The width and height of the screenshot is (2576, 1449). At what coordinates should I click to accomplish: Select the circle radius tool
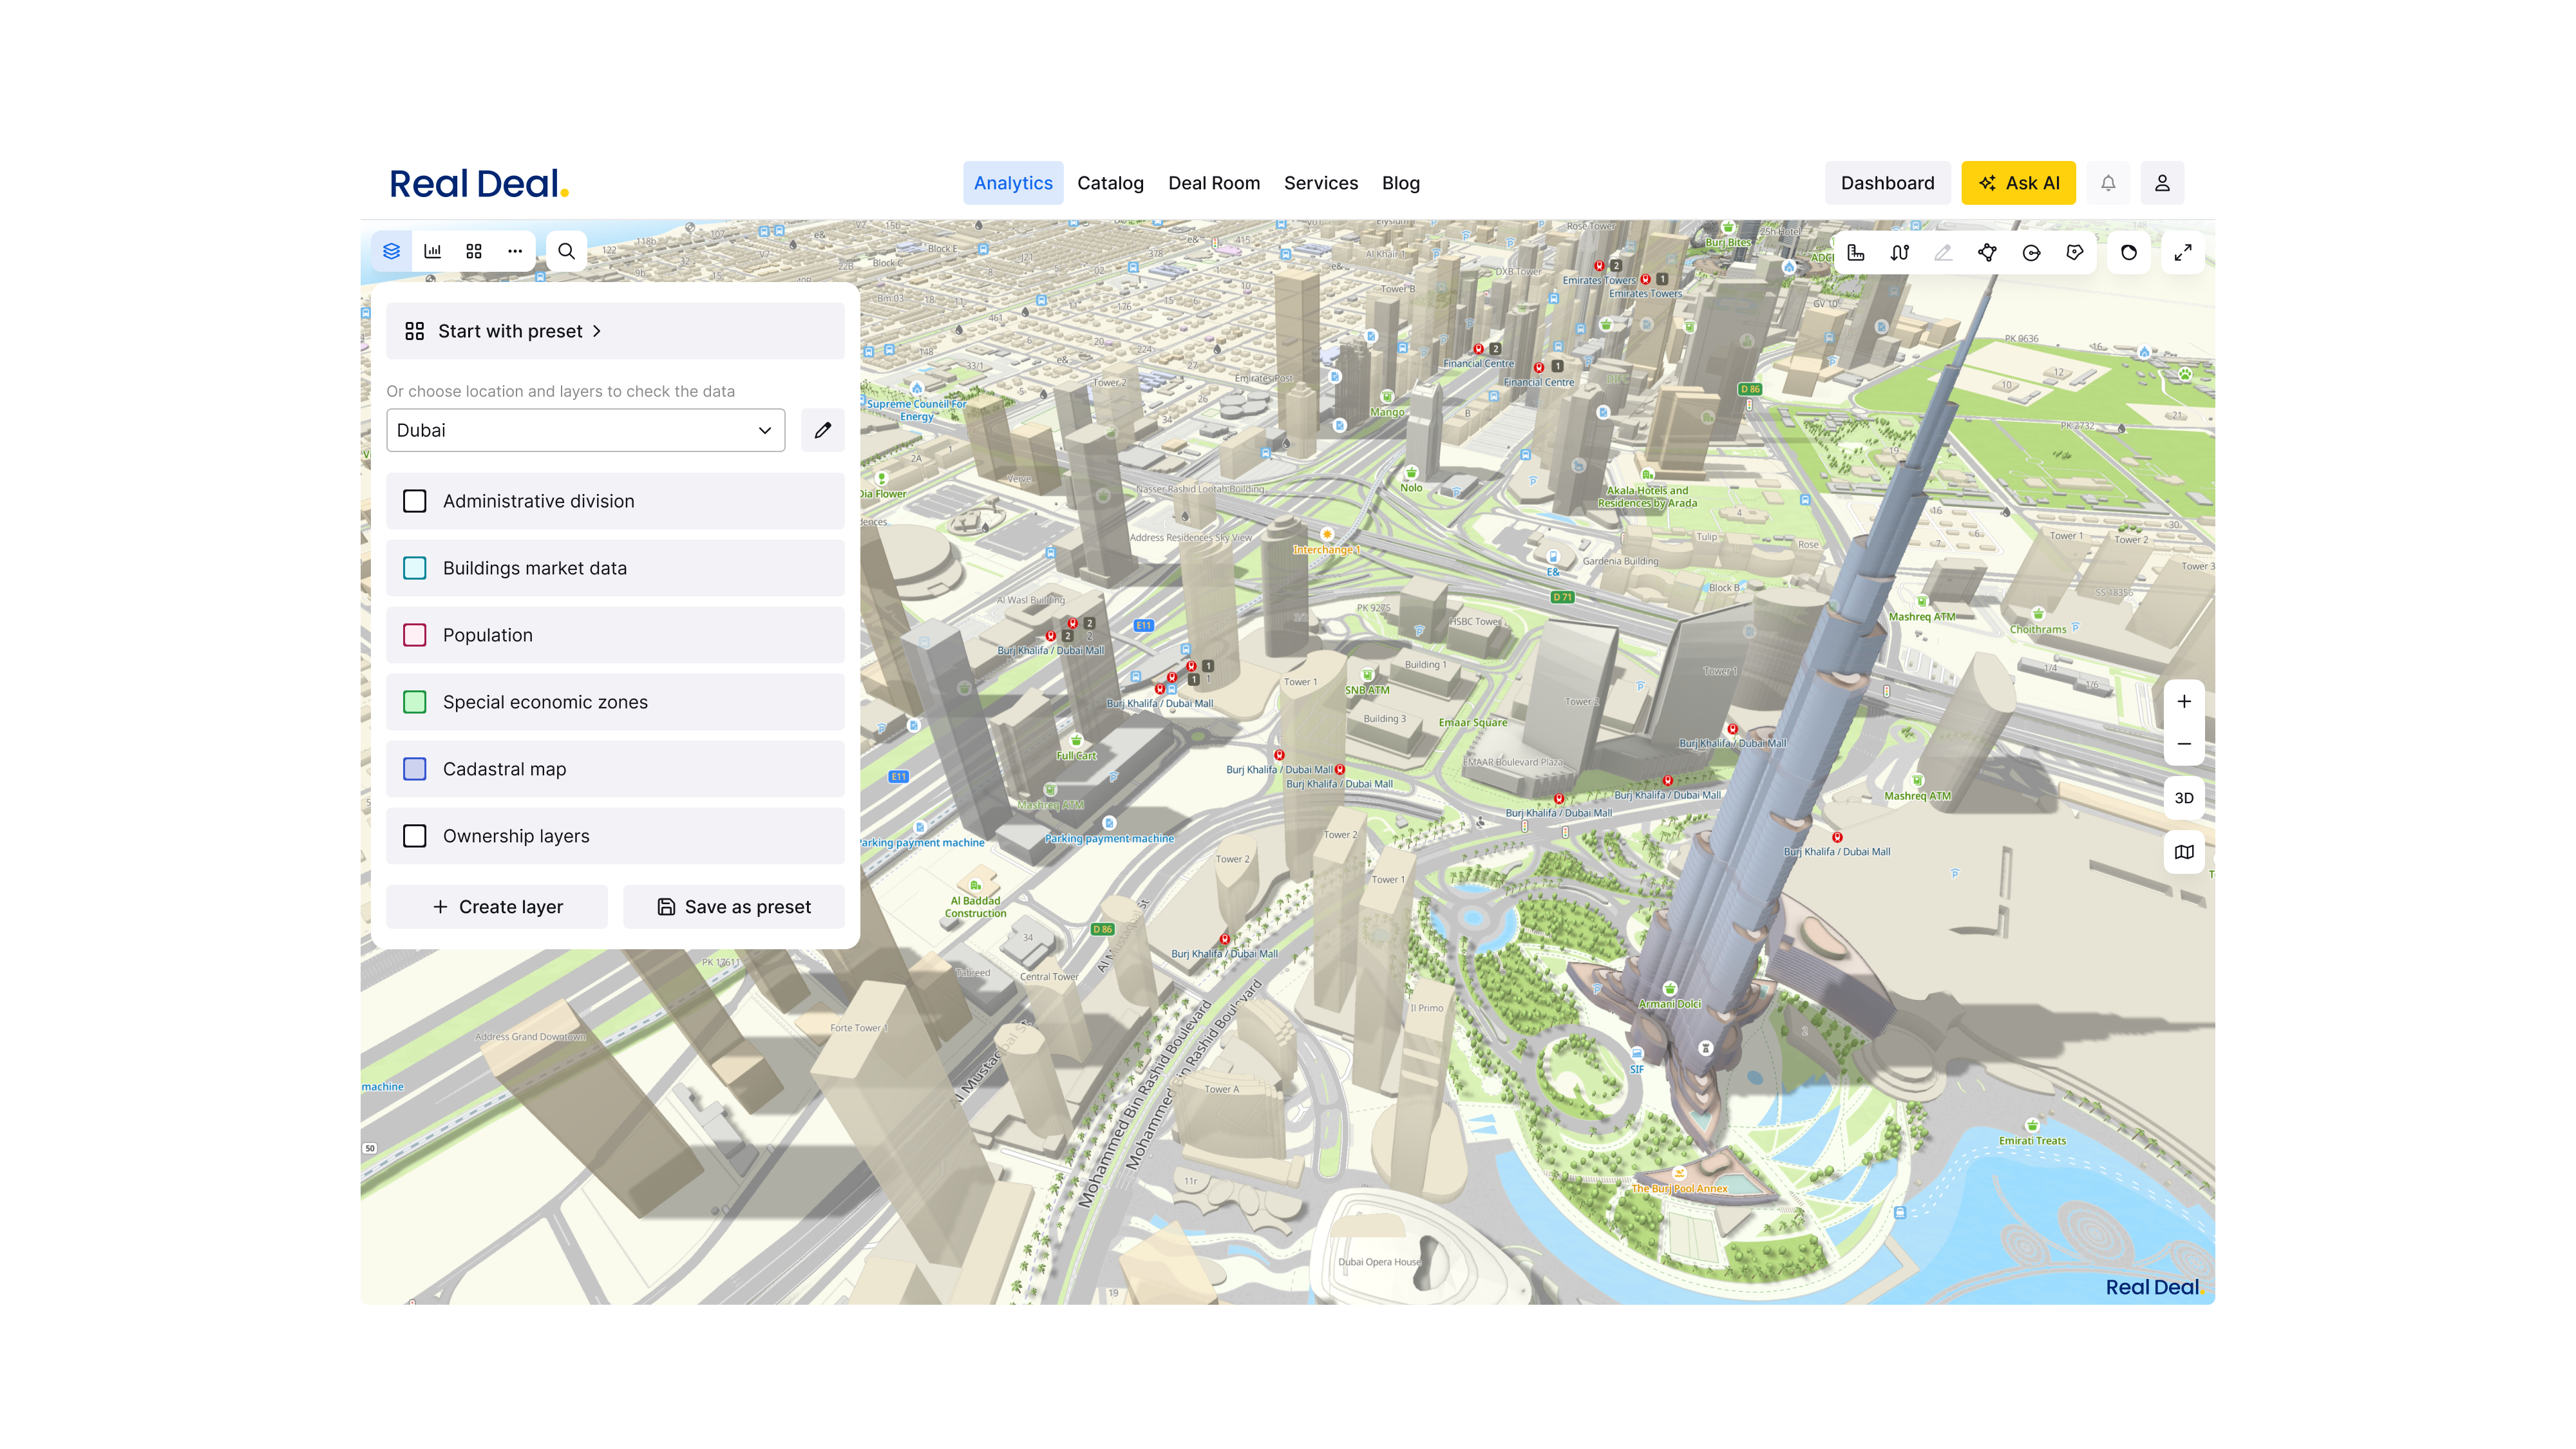2031,253
